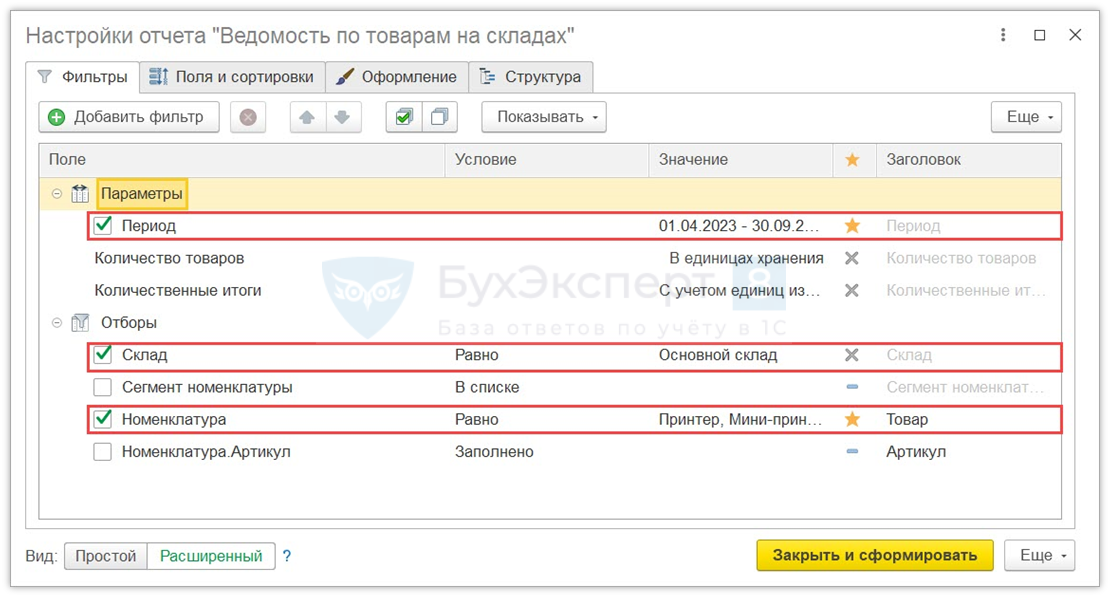This screenshot has width=1110, height=597.
Task: Click value Принтер, Мини-прин...
Action: pyautogui.click(x=740, y=419)
